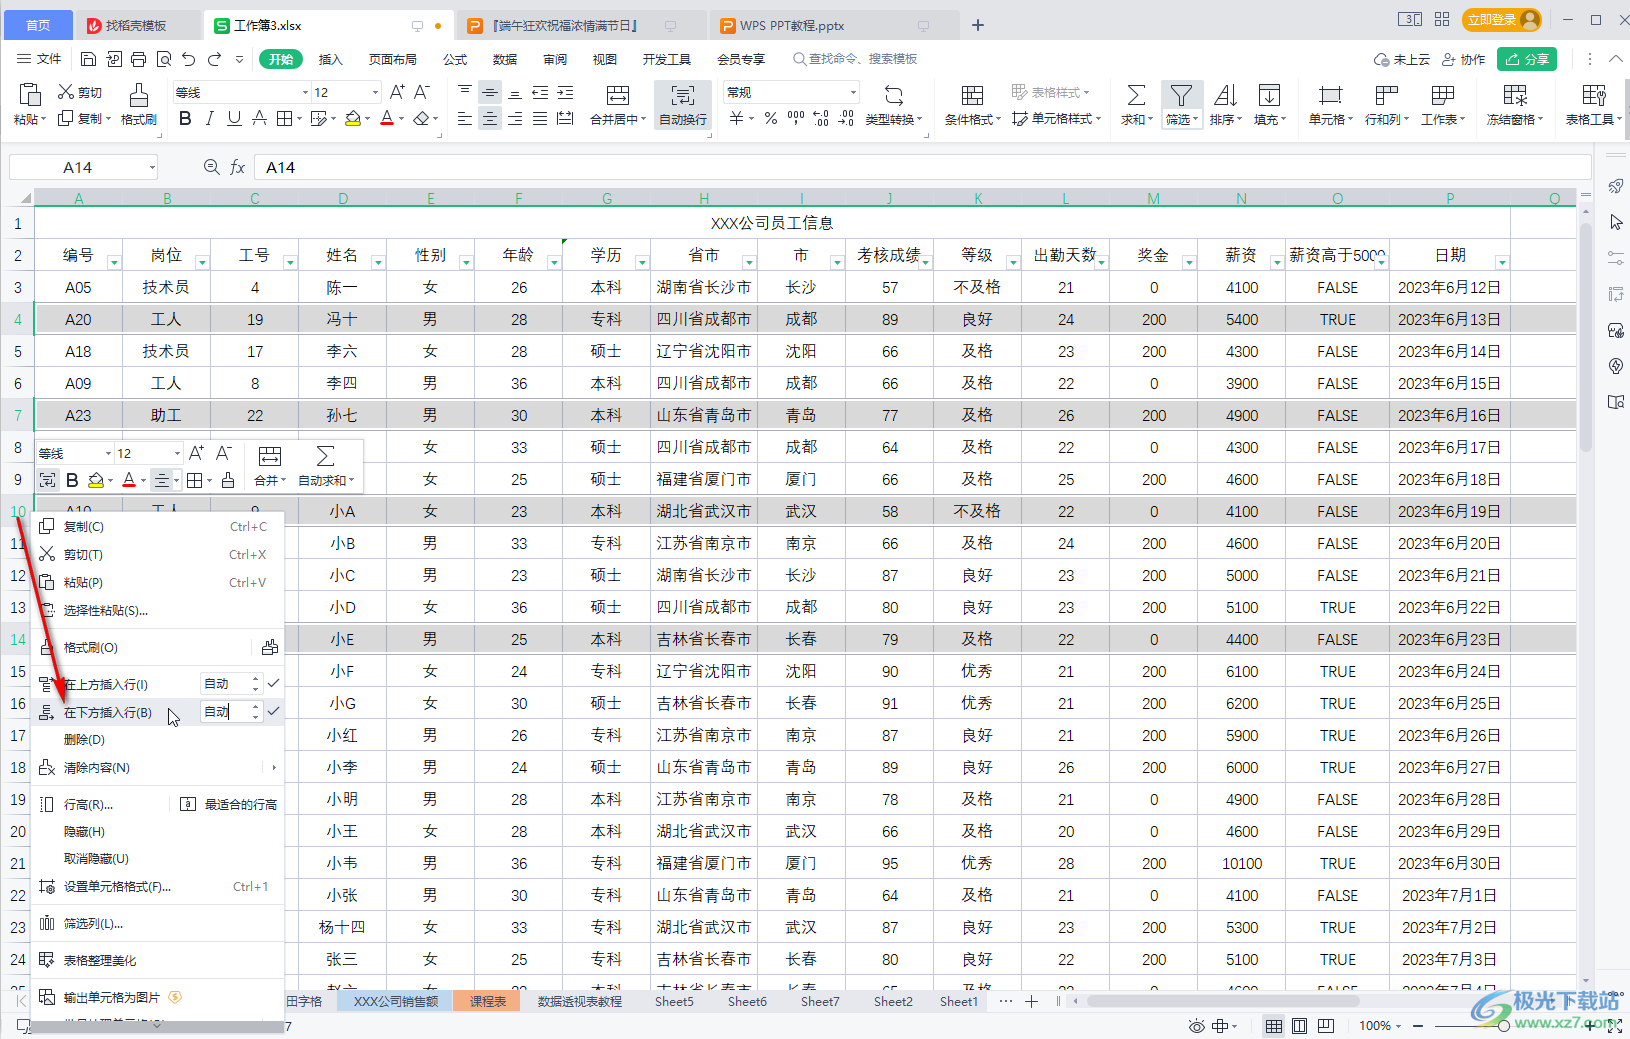Open the font size dropdown in ribbon

[376, 93]
